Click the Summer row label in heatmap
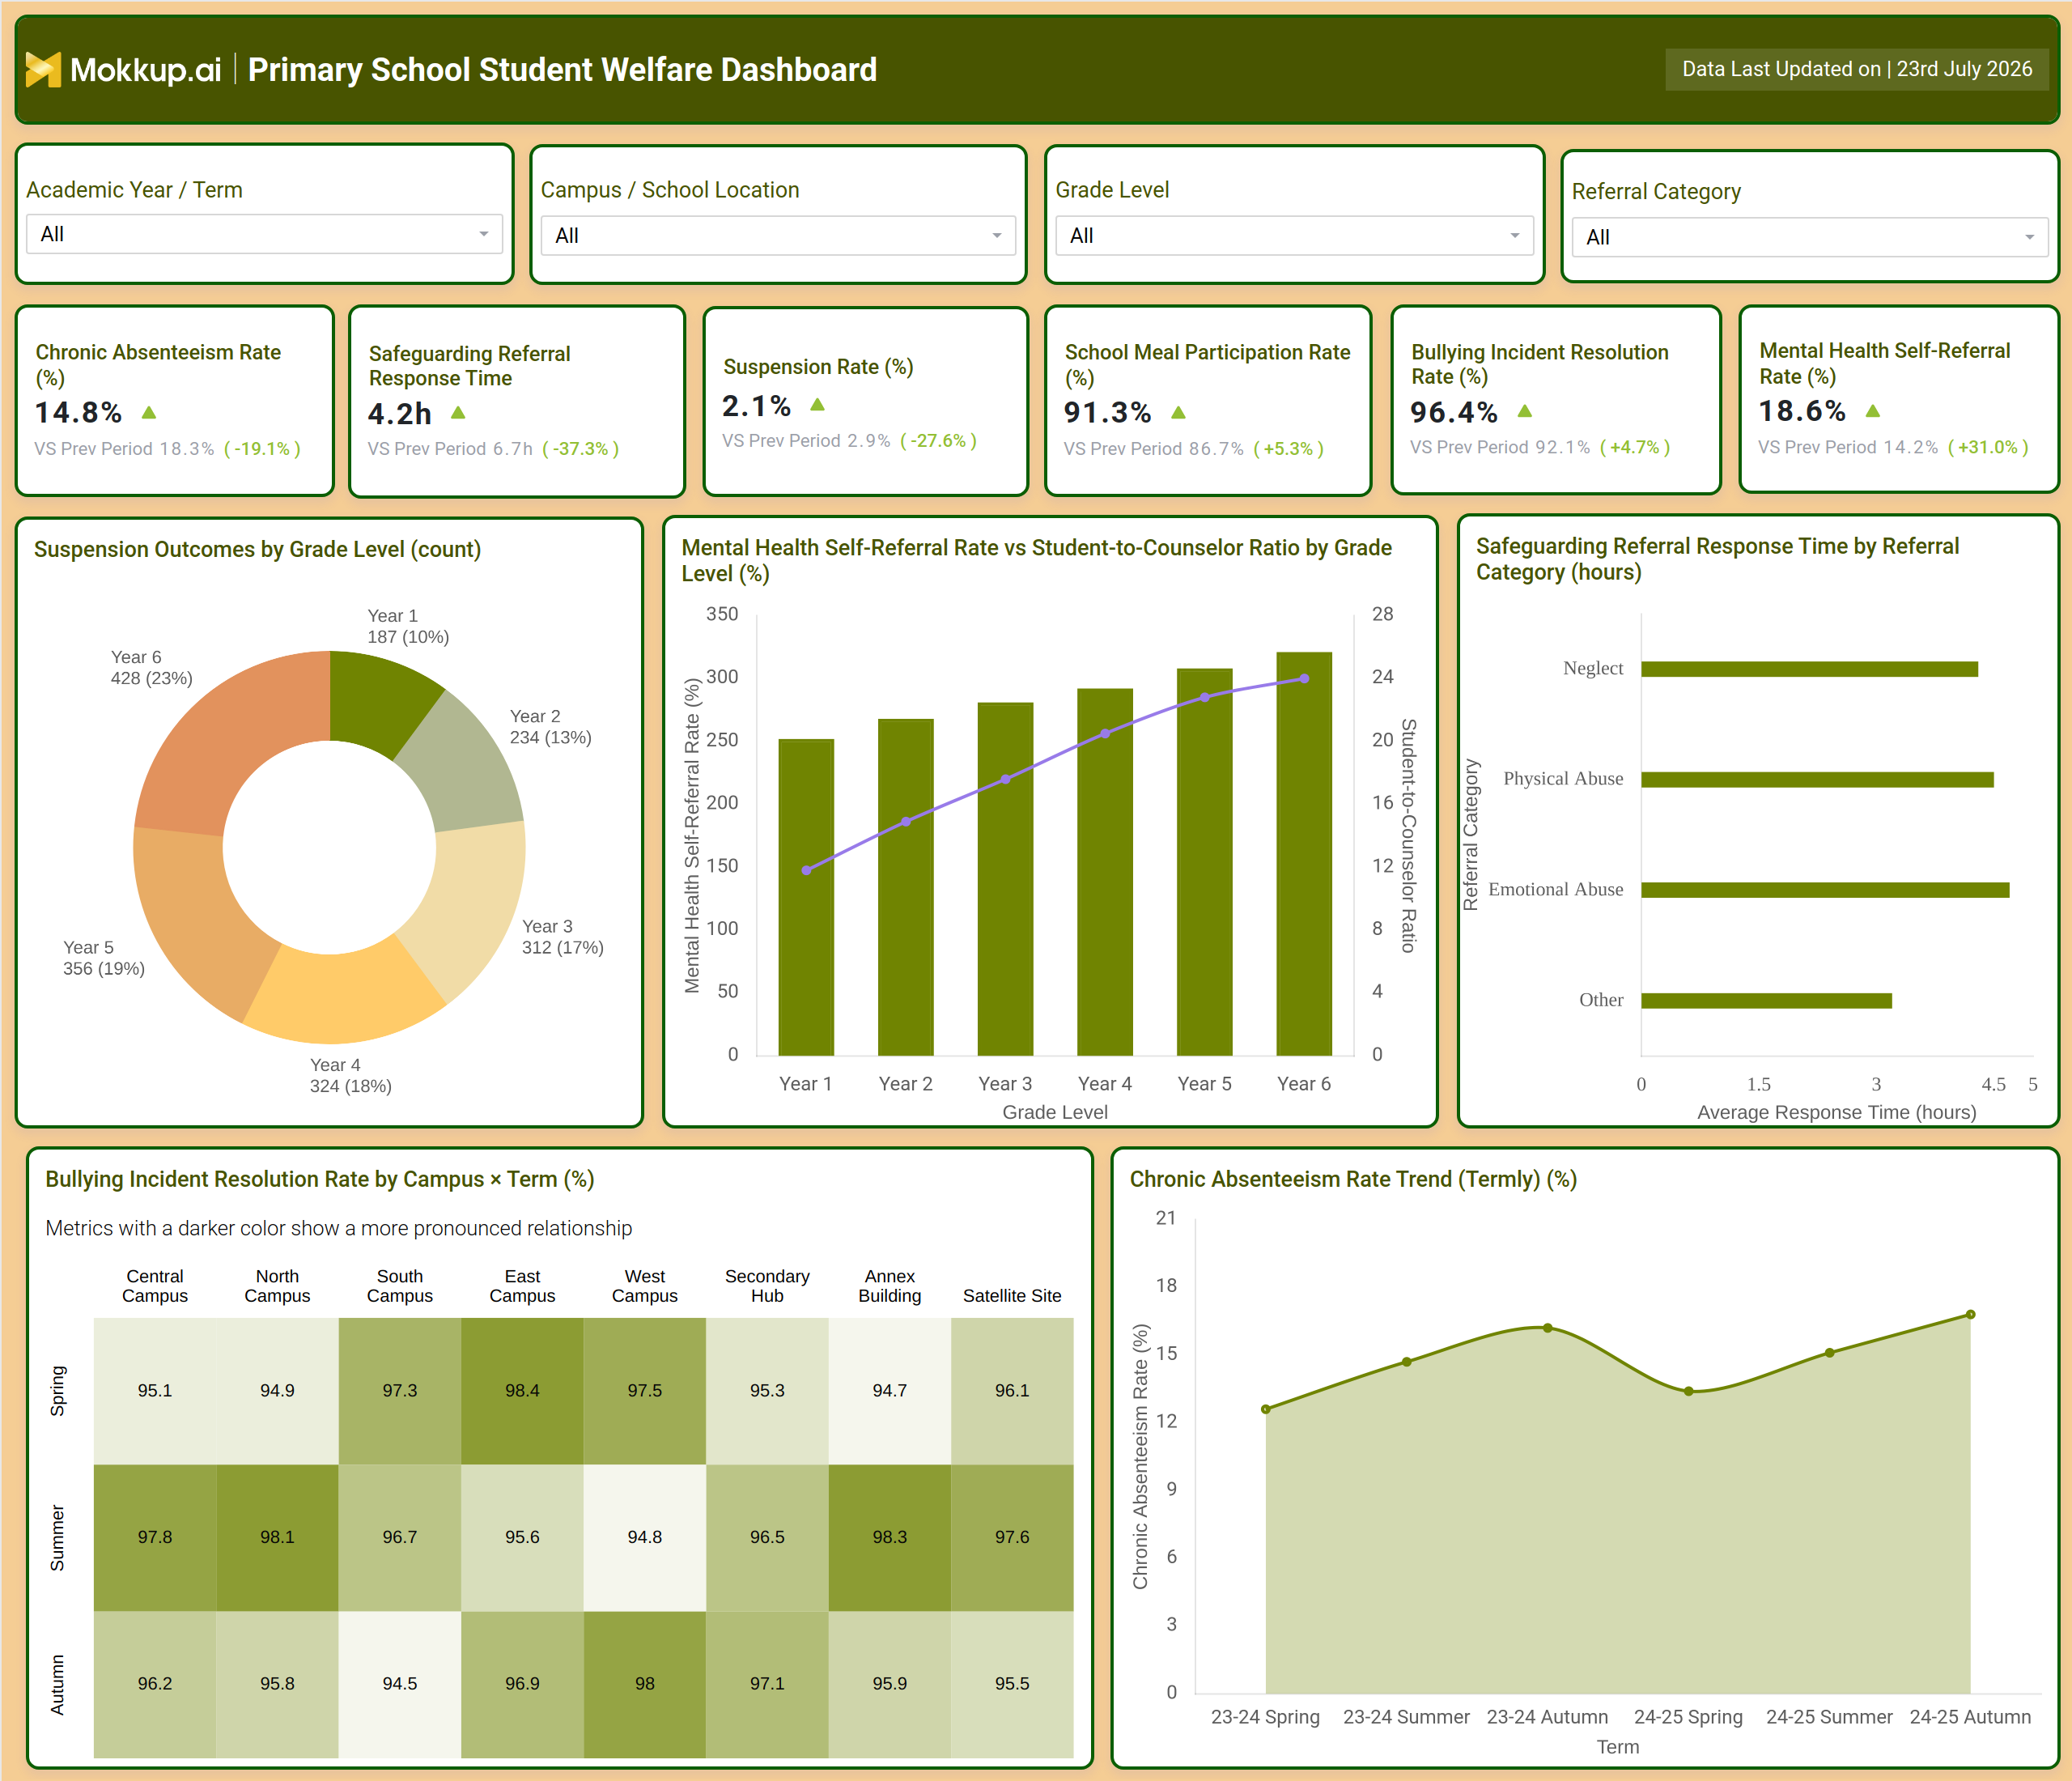 [x=58, y=1538]
